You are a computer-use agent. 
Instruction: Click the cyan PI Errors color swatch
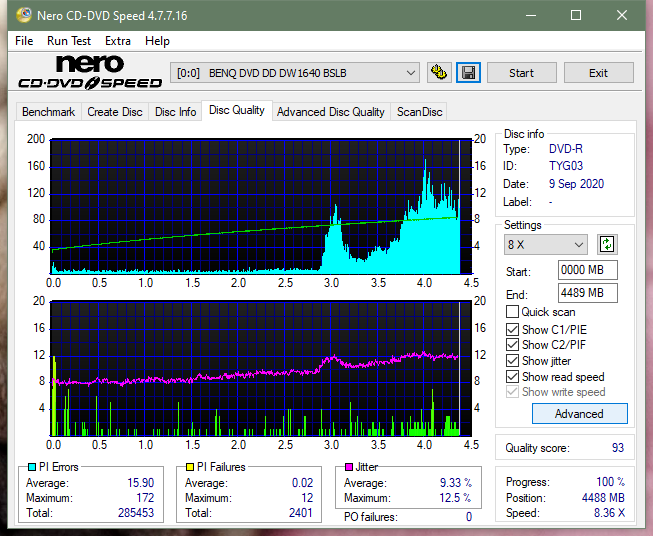click(x=32, y=467)
